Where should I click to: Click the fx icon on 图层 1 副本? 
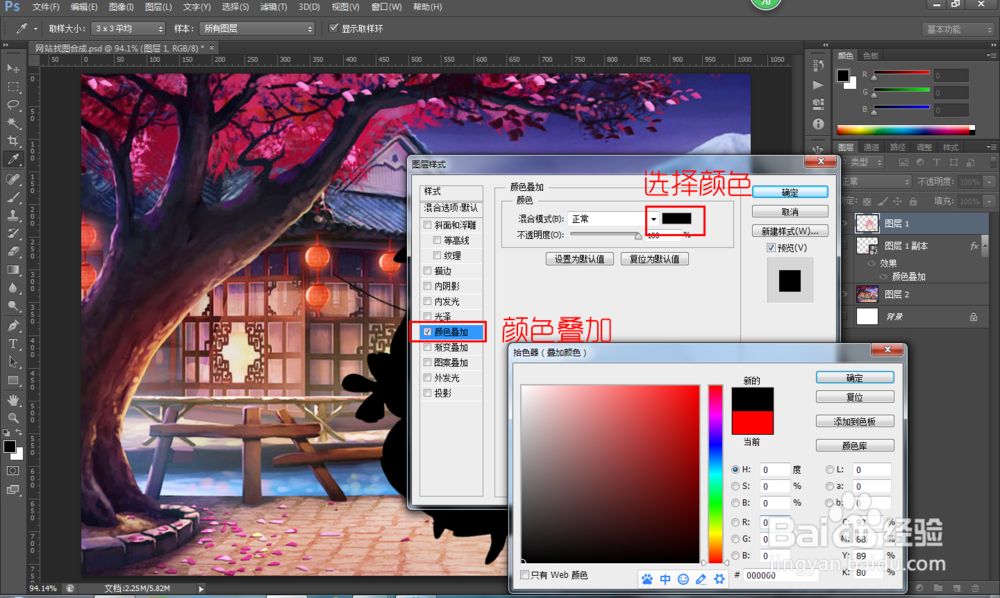coord(974,245)
